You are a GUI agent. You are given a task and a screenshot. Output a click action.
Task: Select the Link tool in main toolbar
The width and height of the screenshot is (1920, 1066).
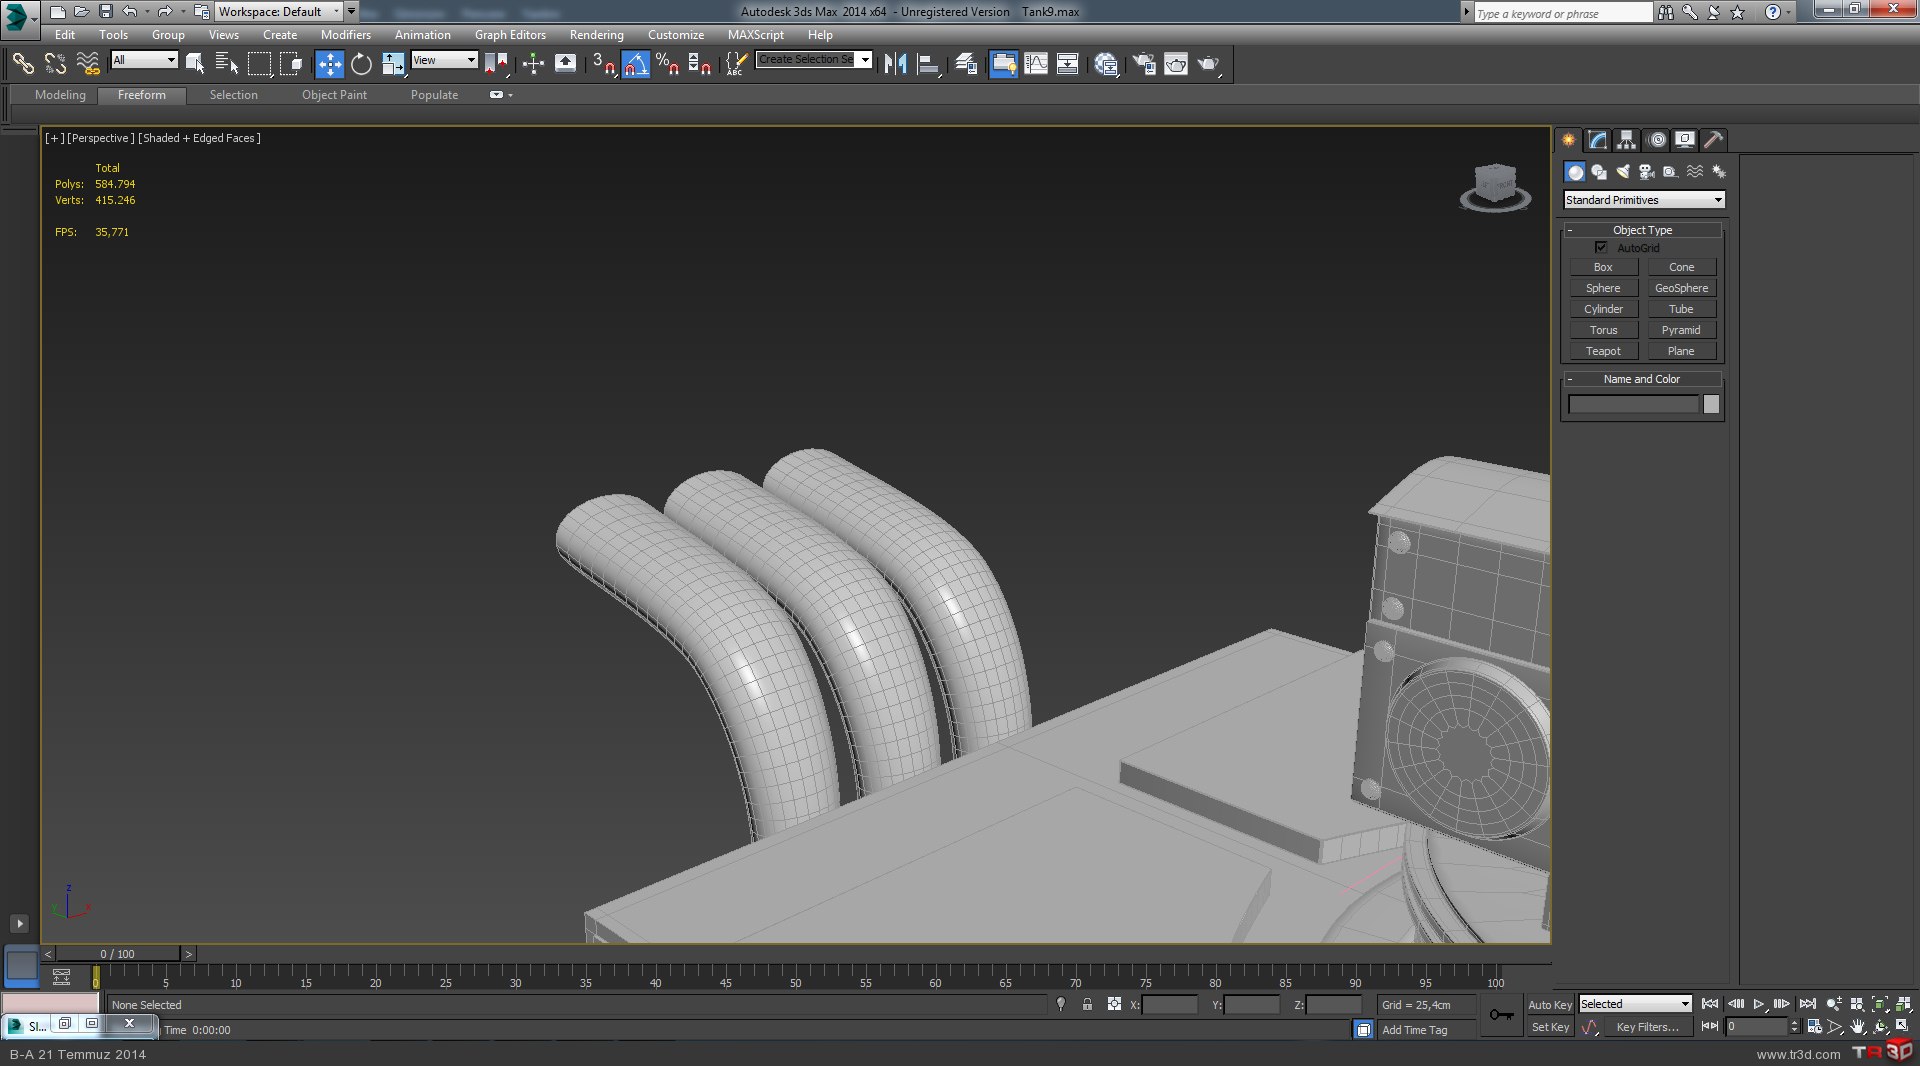(x=23, y=64)
